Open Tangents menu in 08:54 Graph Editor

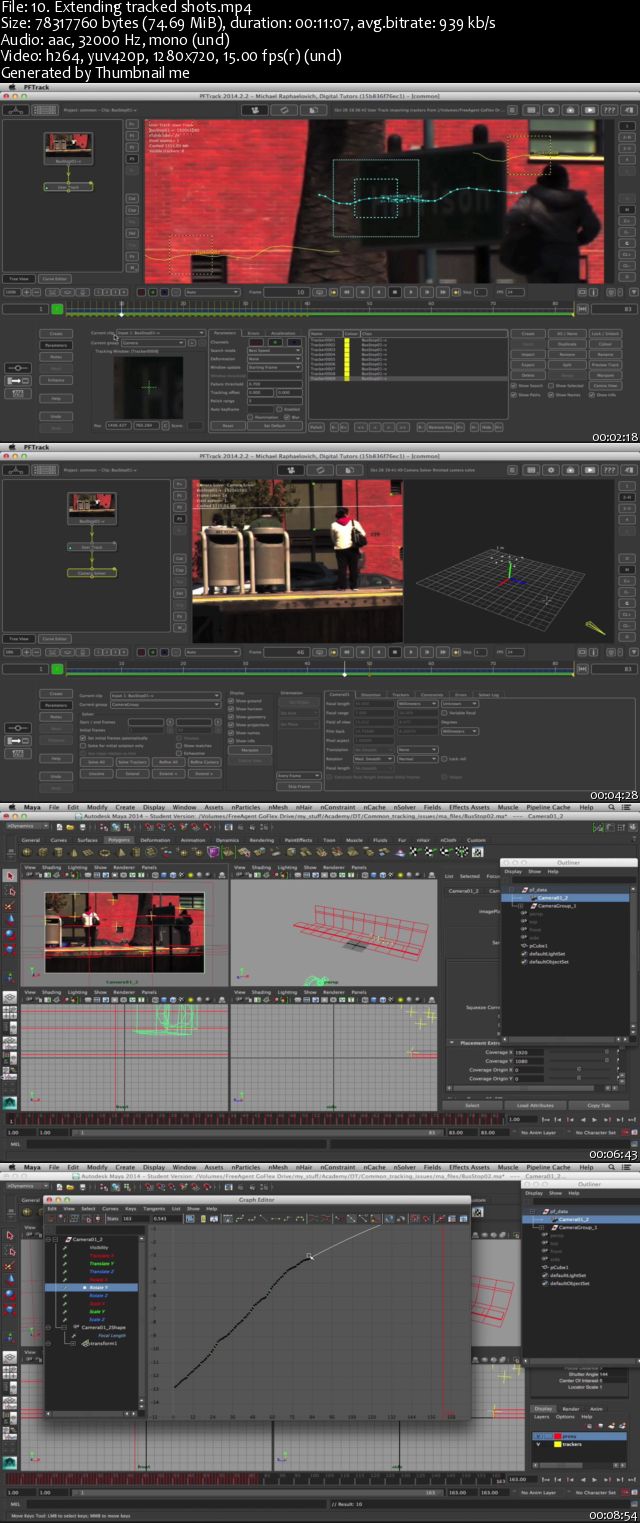pyautogui.click(x=154, y=1208)
